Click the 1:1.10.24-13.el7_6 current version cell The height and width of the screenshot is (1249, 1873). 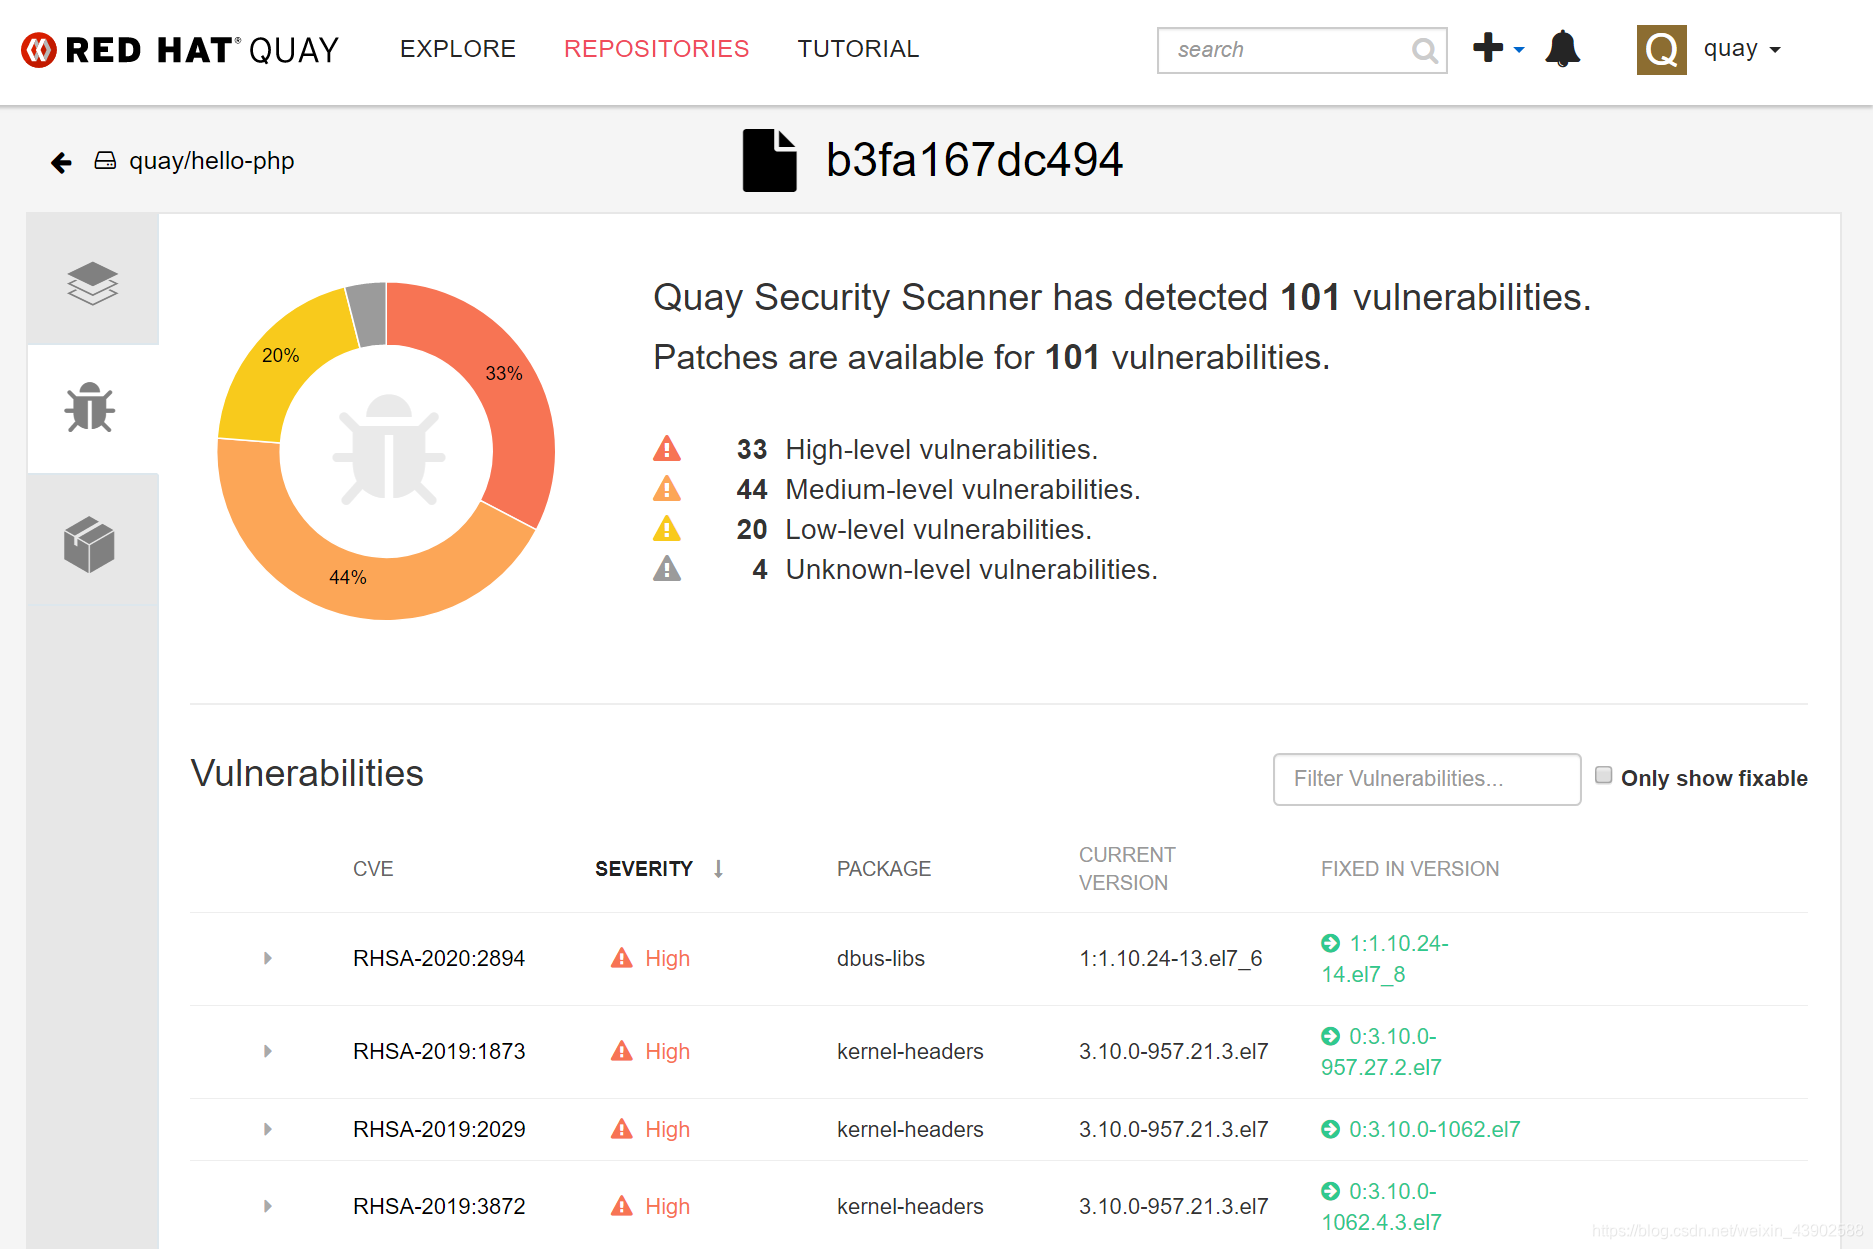coord(1171,958)
